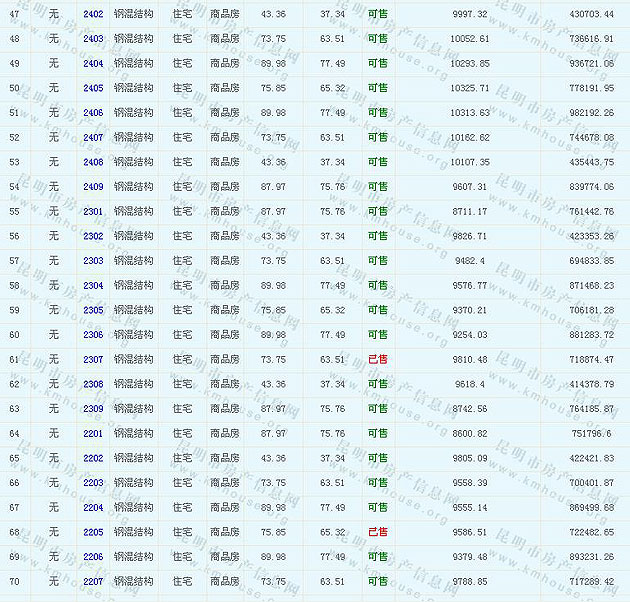
Task: Select room 2203 link
Action: (x=93, y=483)
